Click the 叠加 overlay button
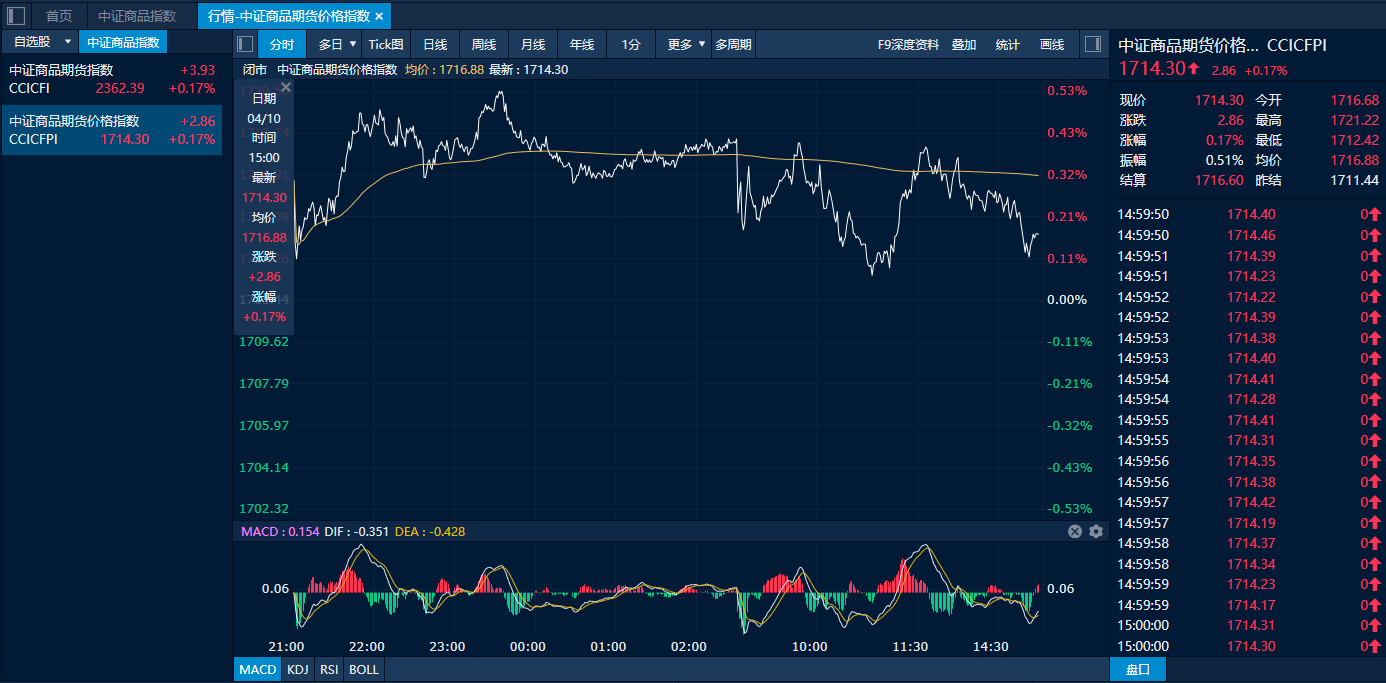This screenshot has height=683, width=1386. click(x=964, y=44)
